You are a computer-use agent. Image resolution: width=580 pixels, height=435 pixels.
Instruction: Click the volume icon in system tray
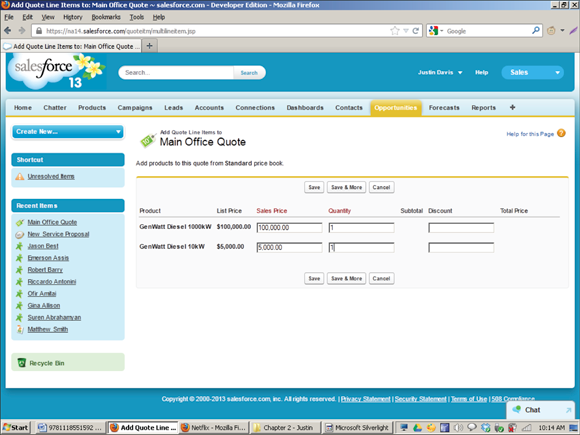tap(458, 427)
